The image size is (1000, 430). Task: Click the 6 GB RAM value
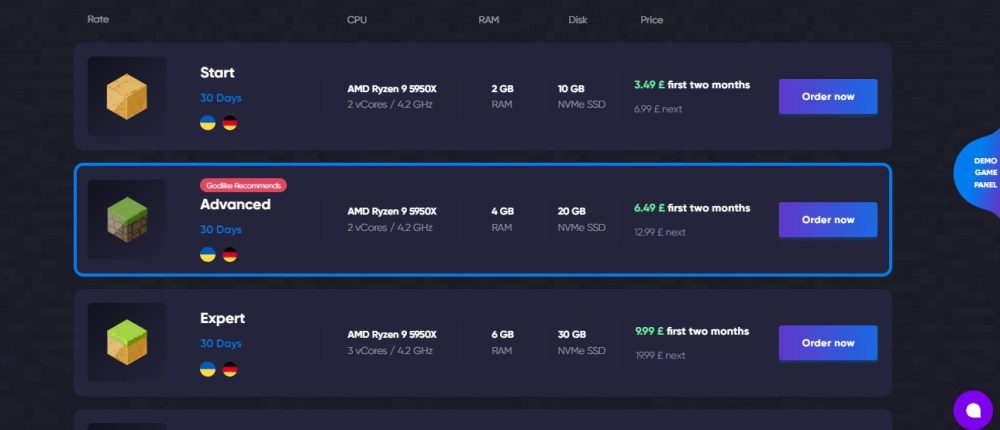click(x=502, y=334)
